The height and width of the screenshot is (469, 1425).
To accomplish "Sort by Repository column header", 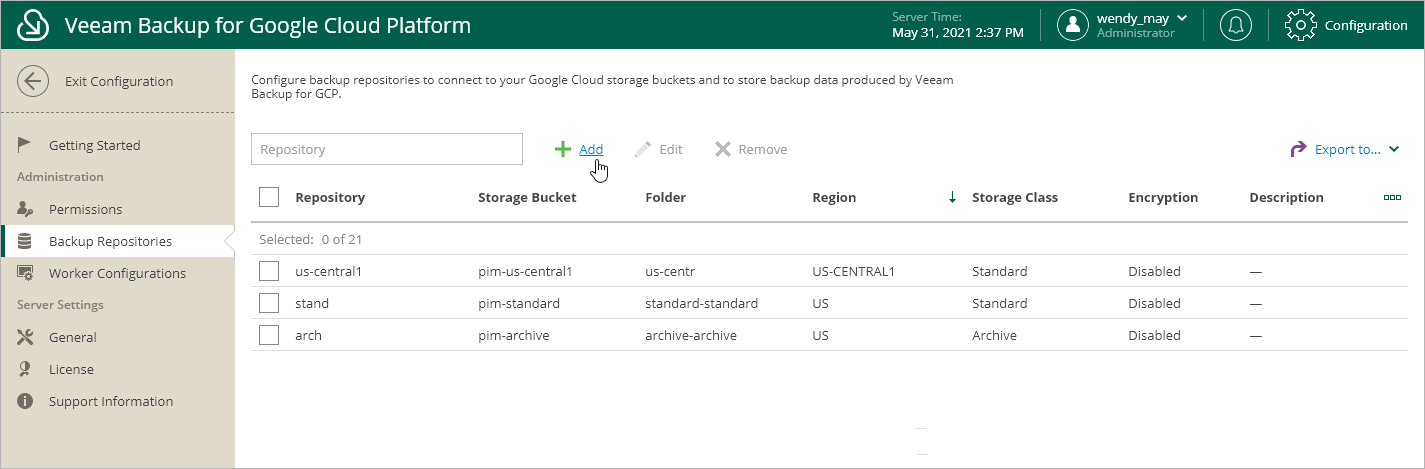I will [x=330, y=197].
